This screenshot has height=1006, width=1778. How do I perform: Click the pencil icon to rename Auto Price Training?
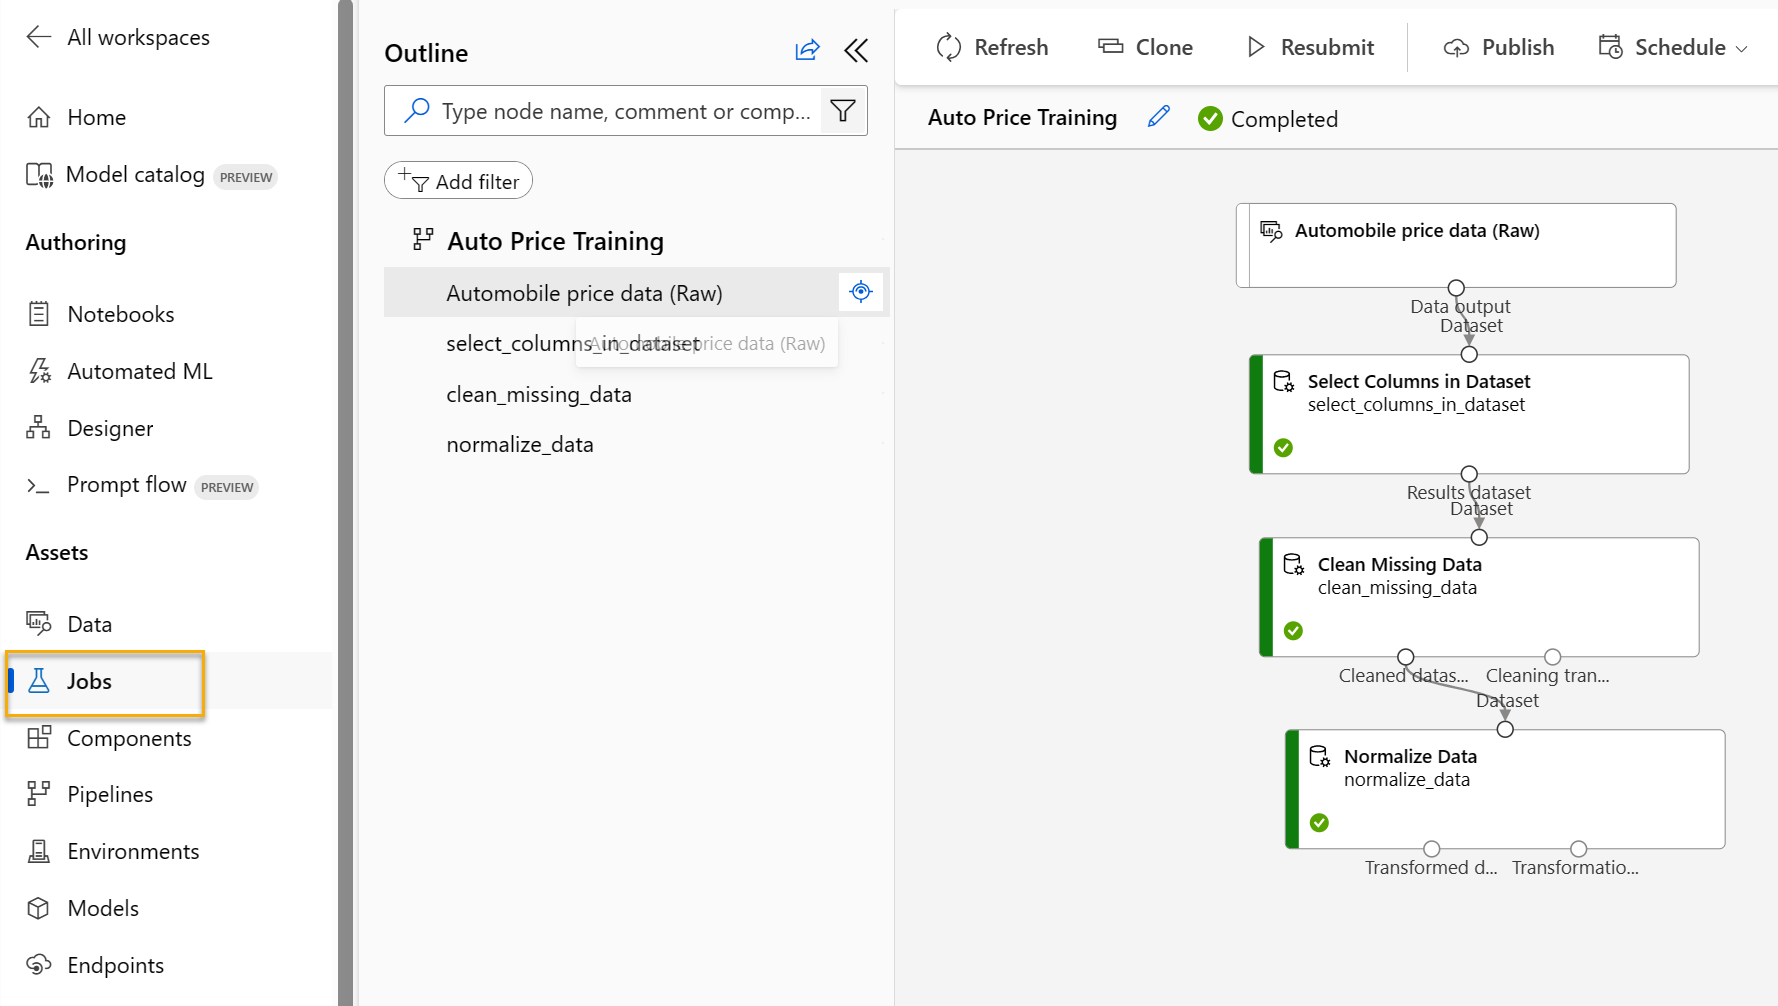pos(1158,117)
